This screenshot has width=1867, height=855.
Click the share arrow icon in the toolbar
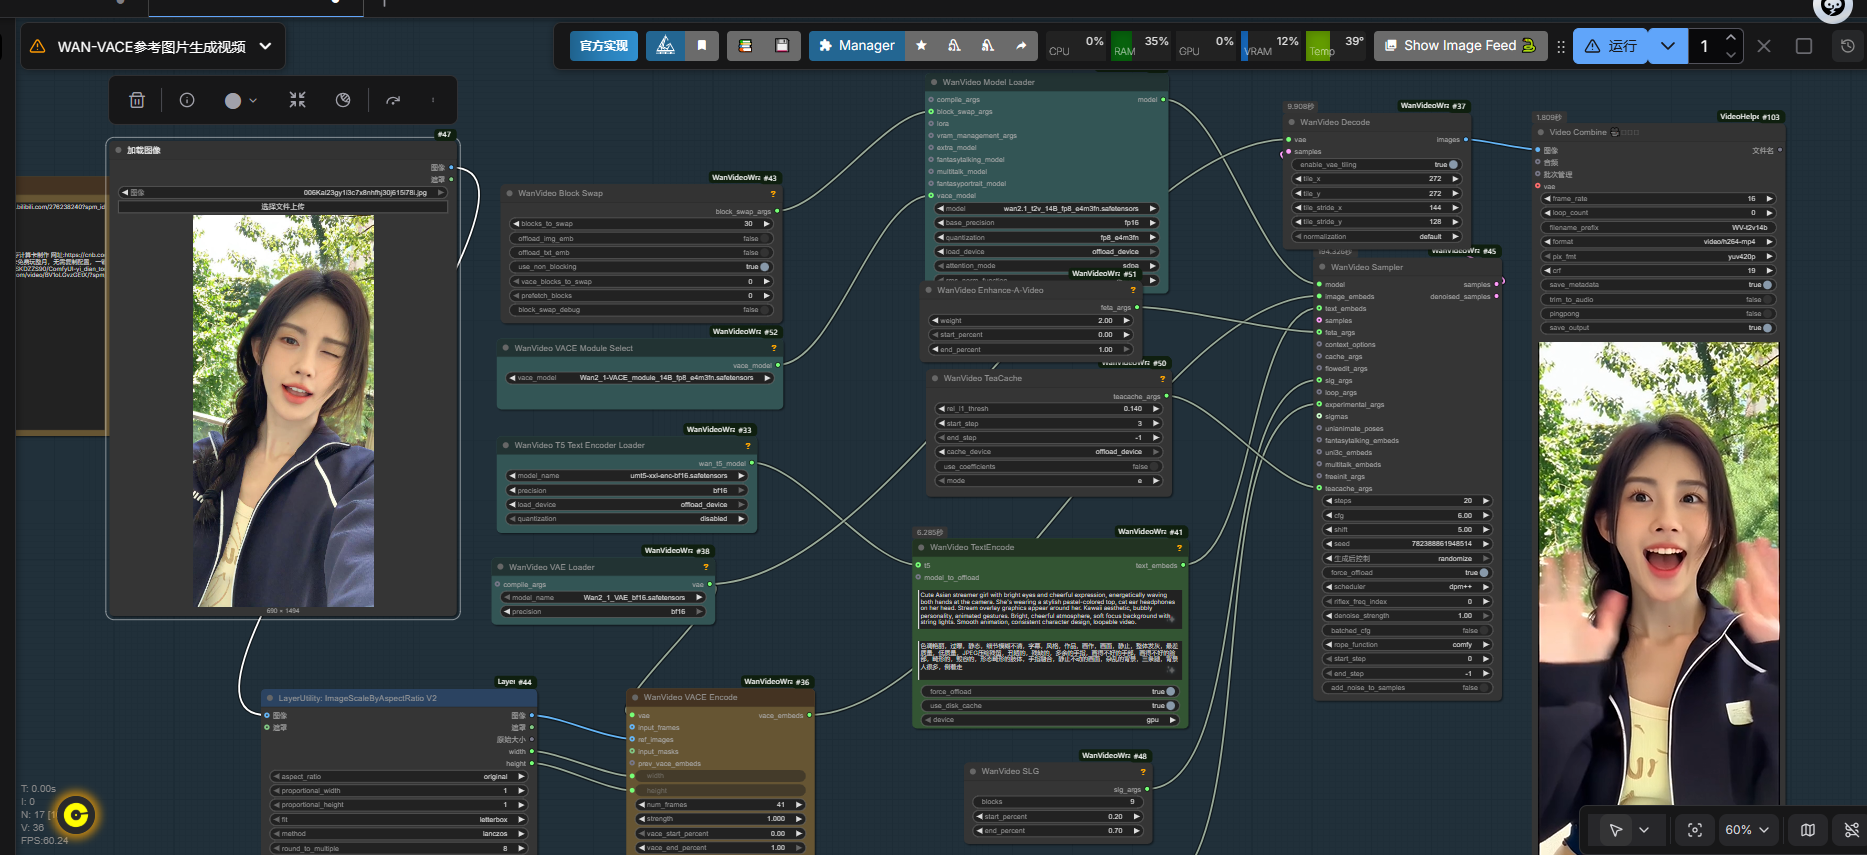(x=1021, y=46)
